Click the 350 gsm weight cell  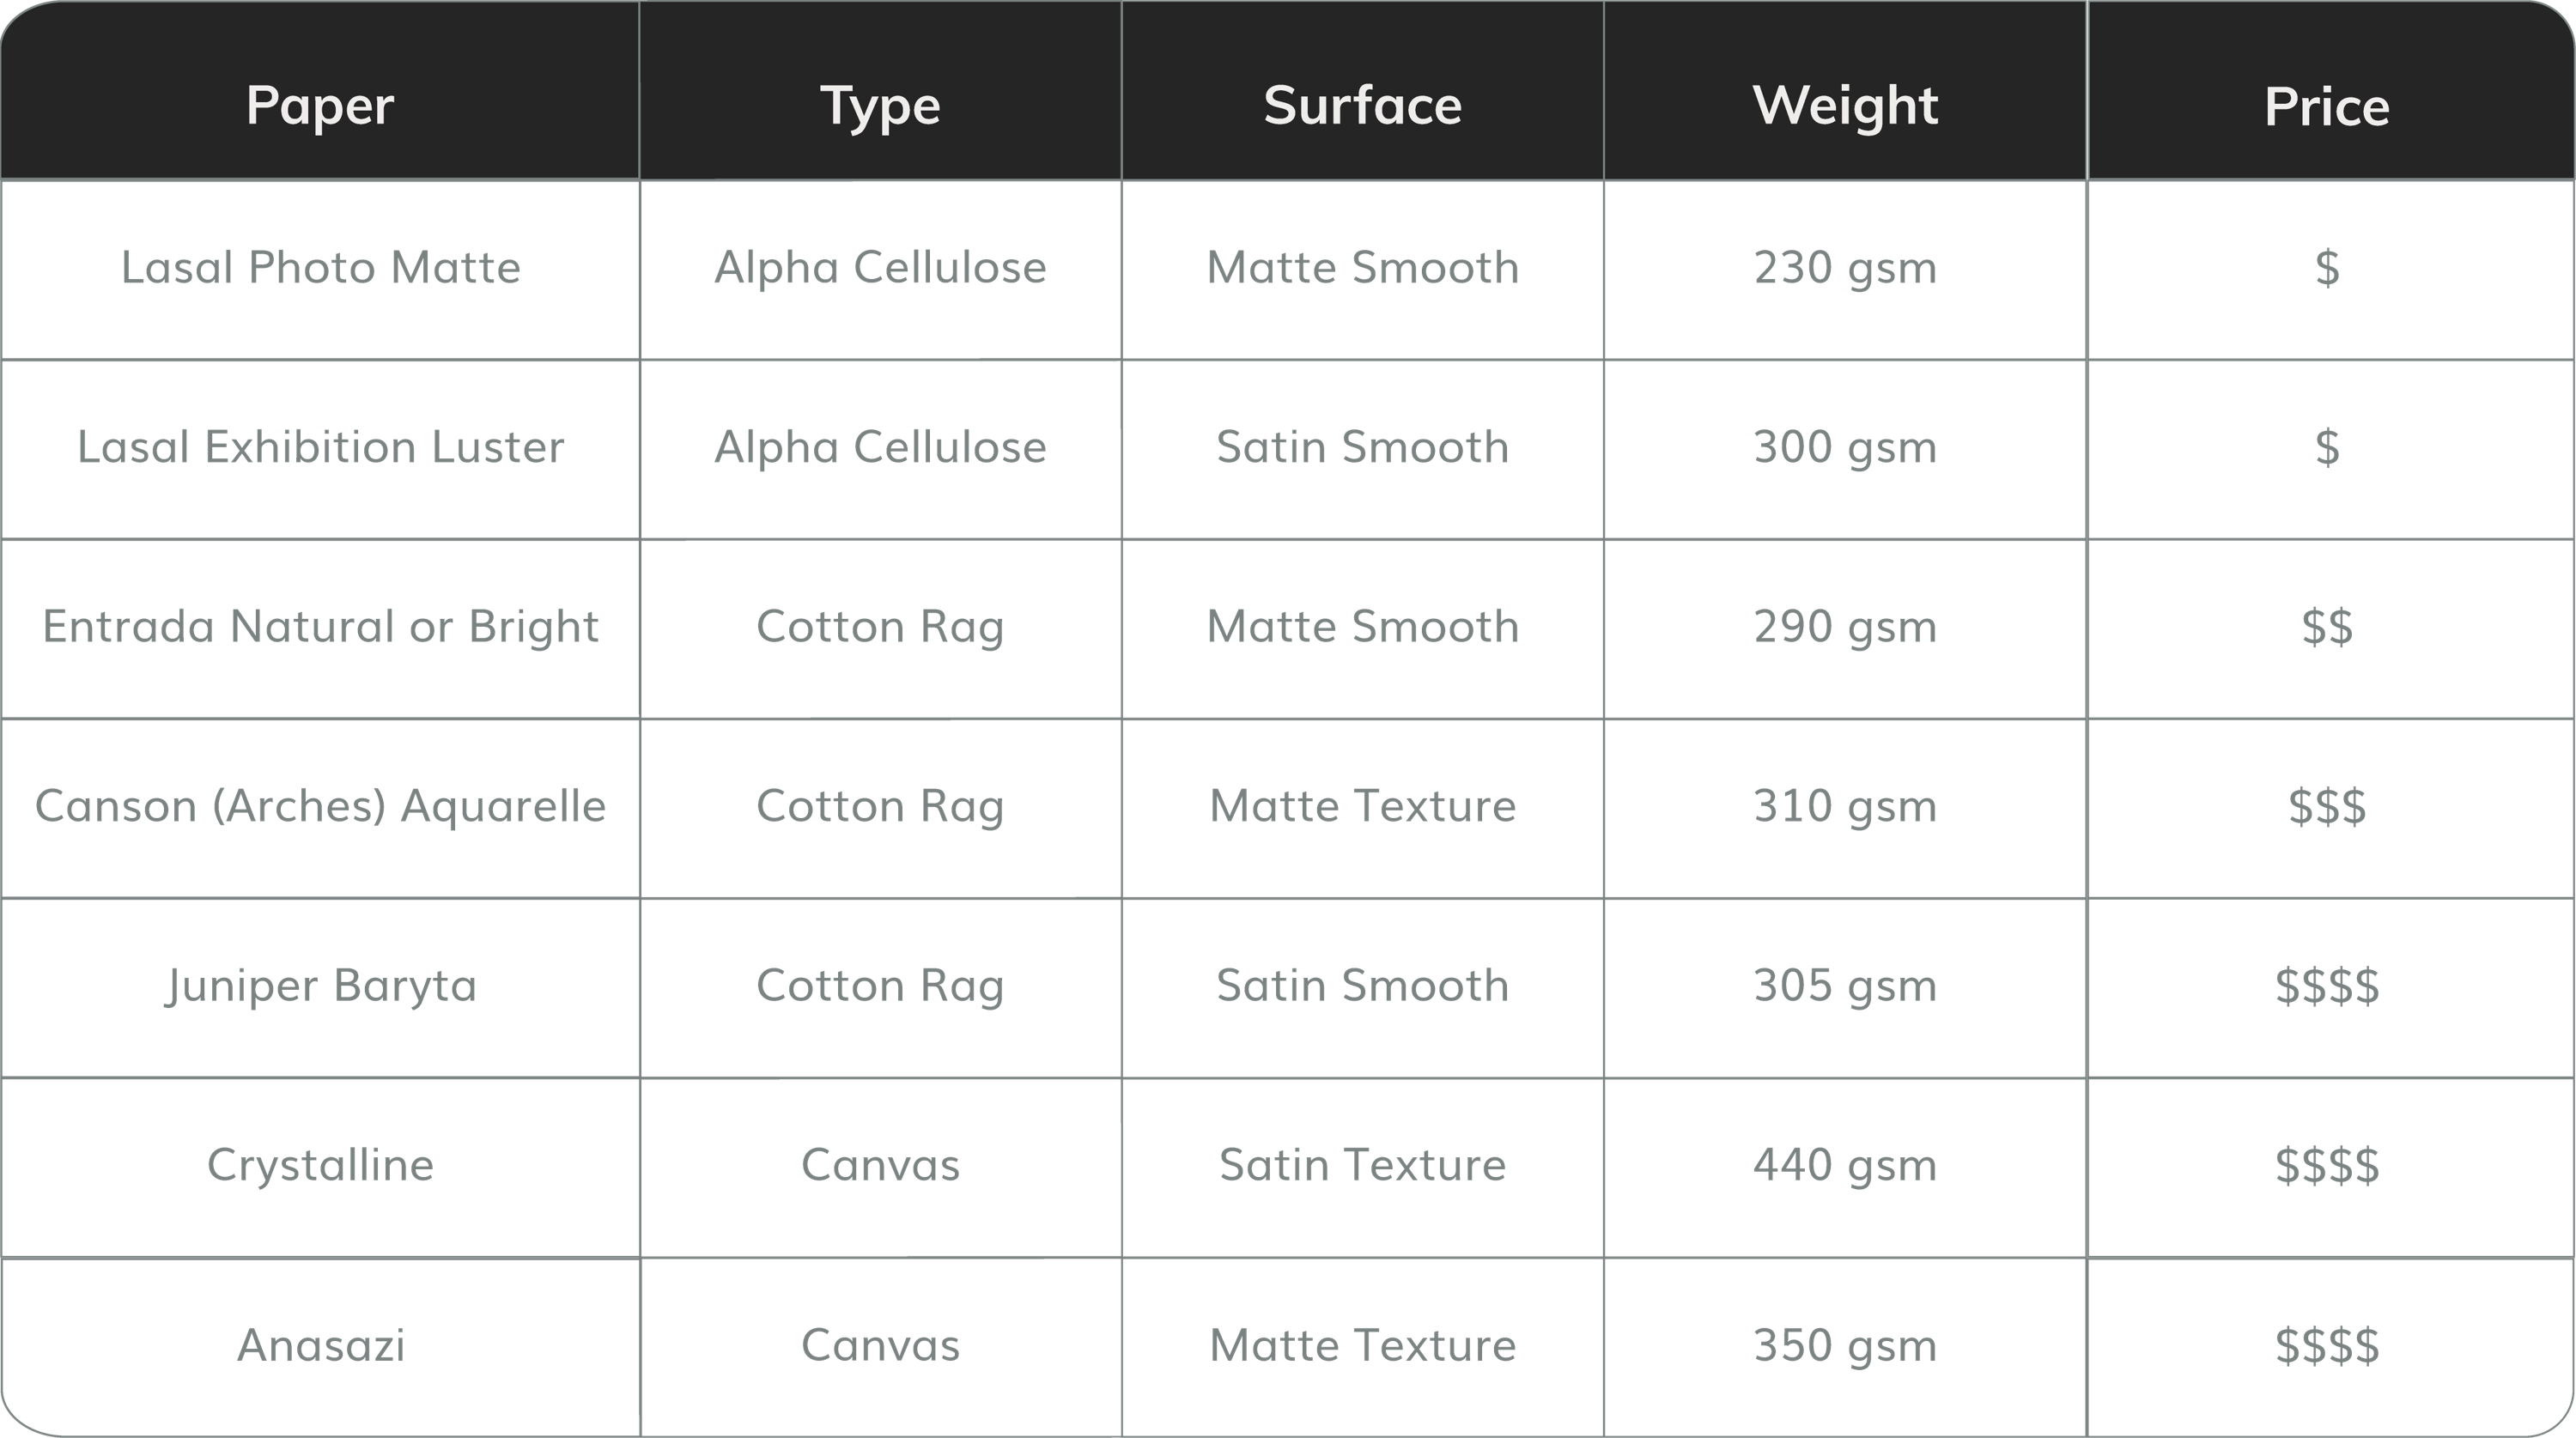click(x=1845, y=1345)
